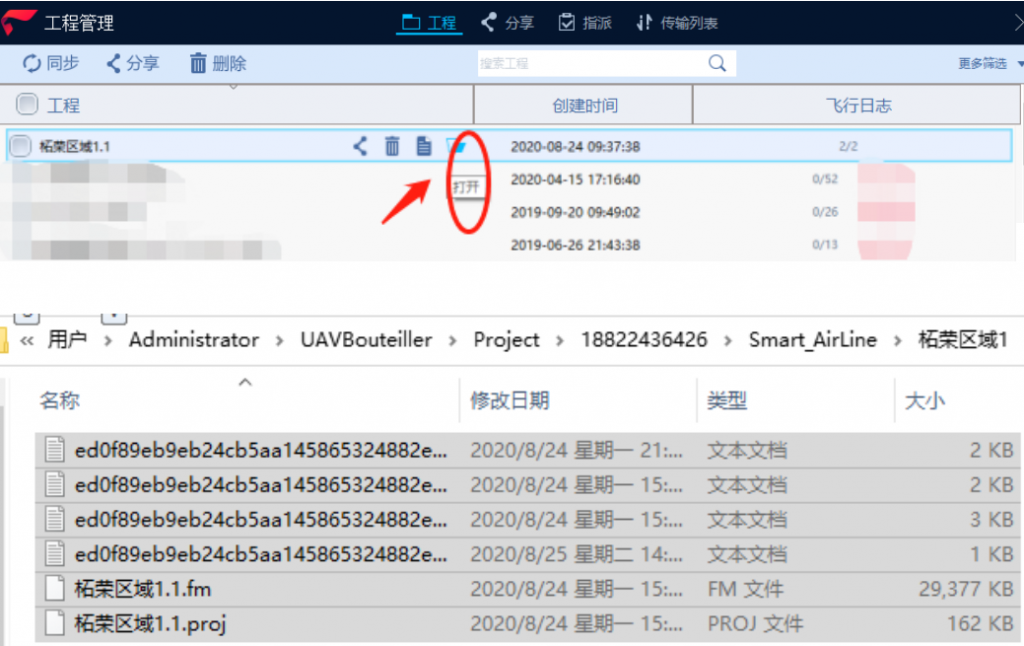This screenshot has width=1024, height=646.
Task: Click flight log count 0/26
Action: click(x=825, y=212)
